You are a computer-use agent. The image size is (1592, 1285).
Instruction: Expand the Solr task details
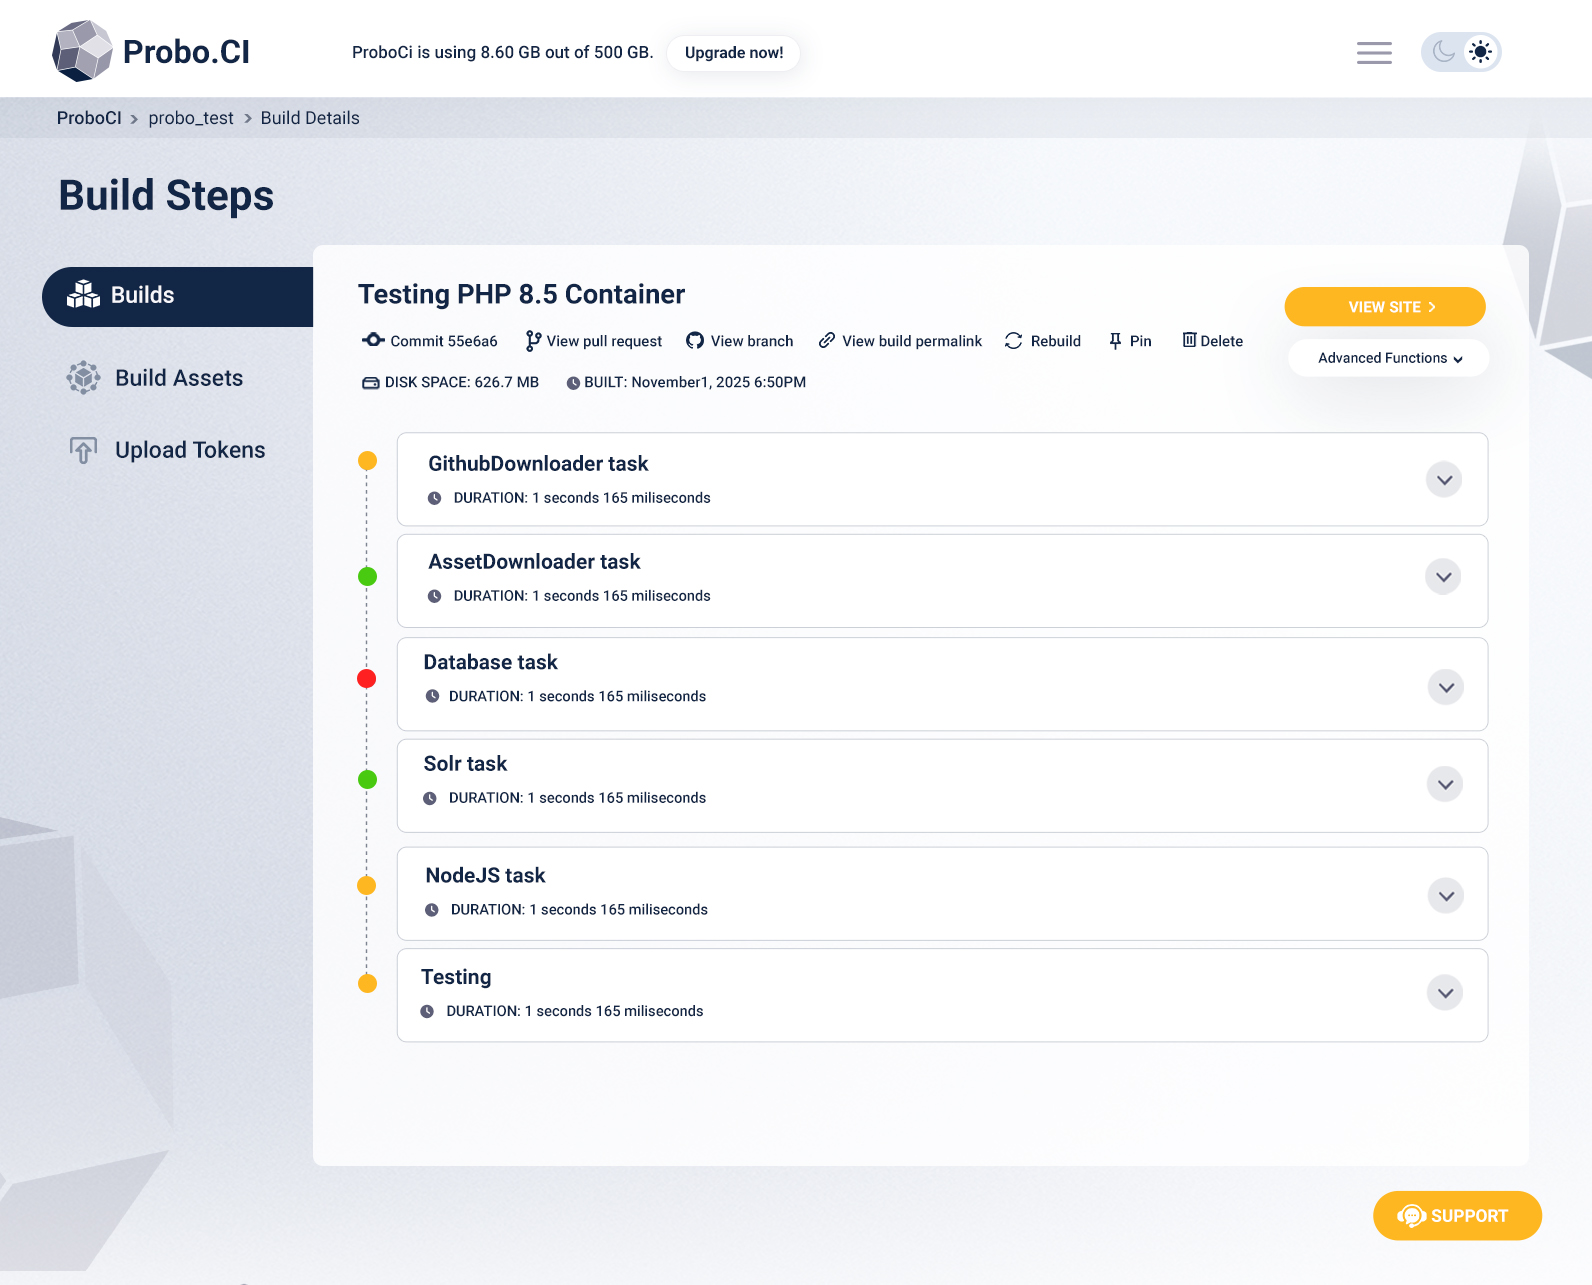(1446, 784)
